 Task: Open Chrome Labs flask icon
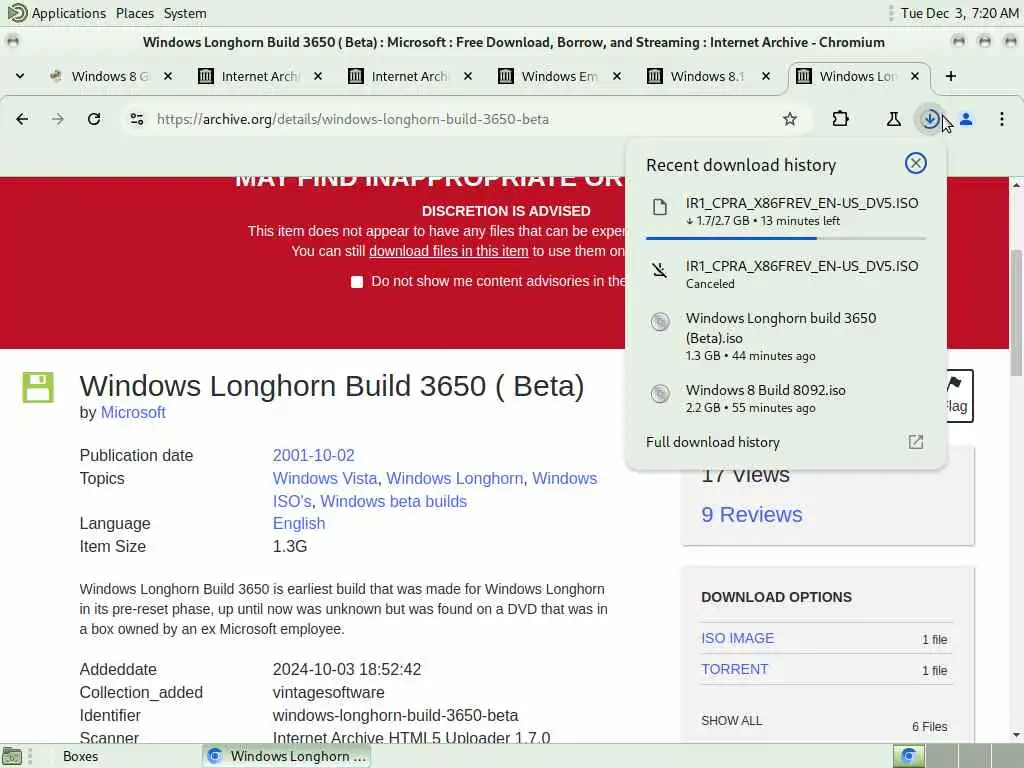click(893, 119)
